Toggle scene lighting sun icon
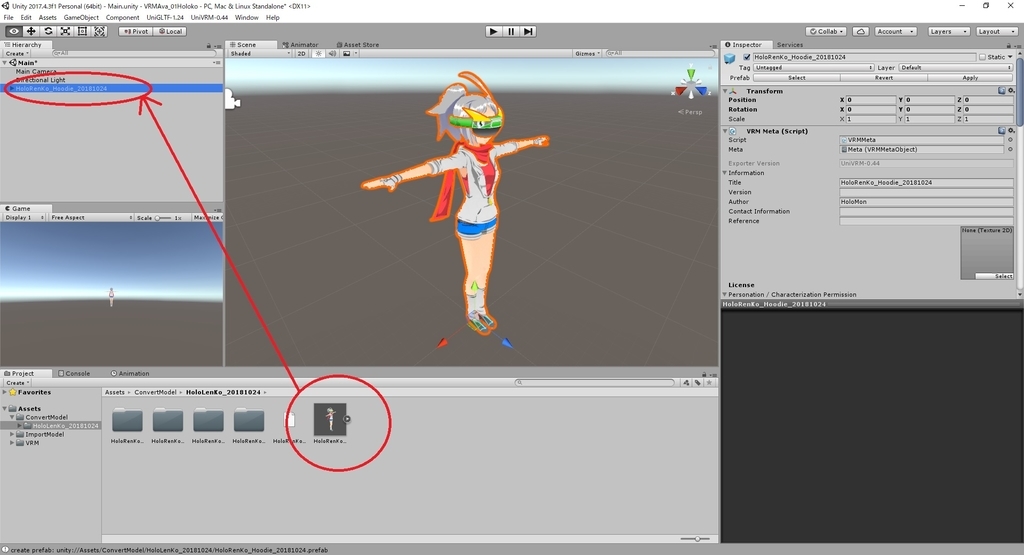 (318, 54)
